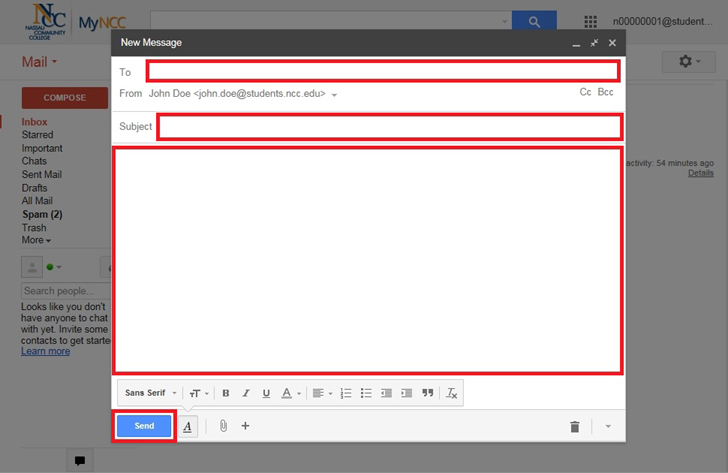Attach a file with paperclip icon
This screenshot has height=473, width=728.
point(223,426)
